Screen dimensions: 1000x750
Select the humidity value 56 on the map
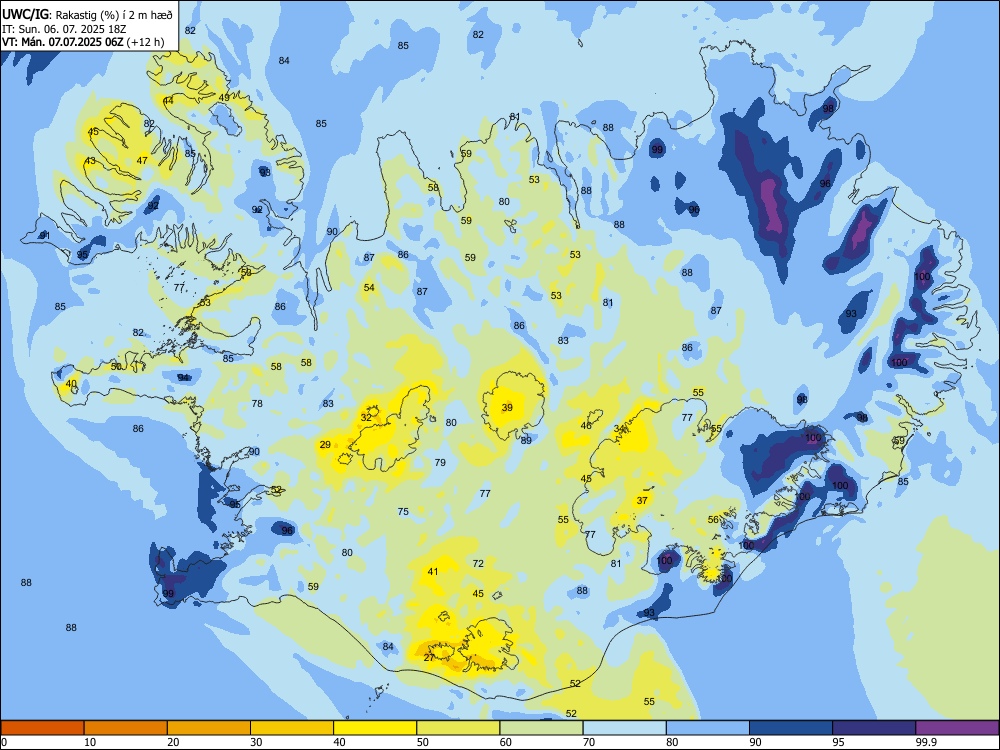tap(714, 520)
